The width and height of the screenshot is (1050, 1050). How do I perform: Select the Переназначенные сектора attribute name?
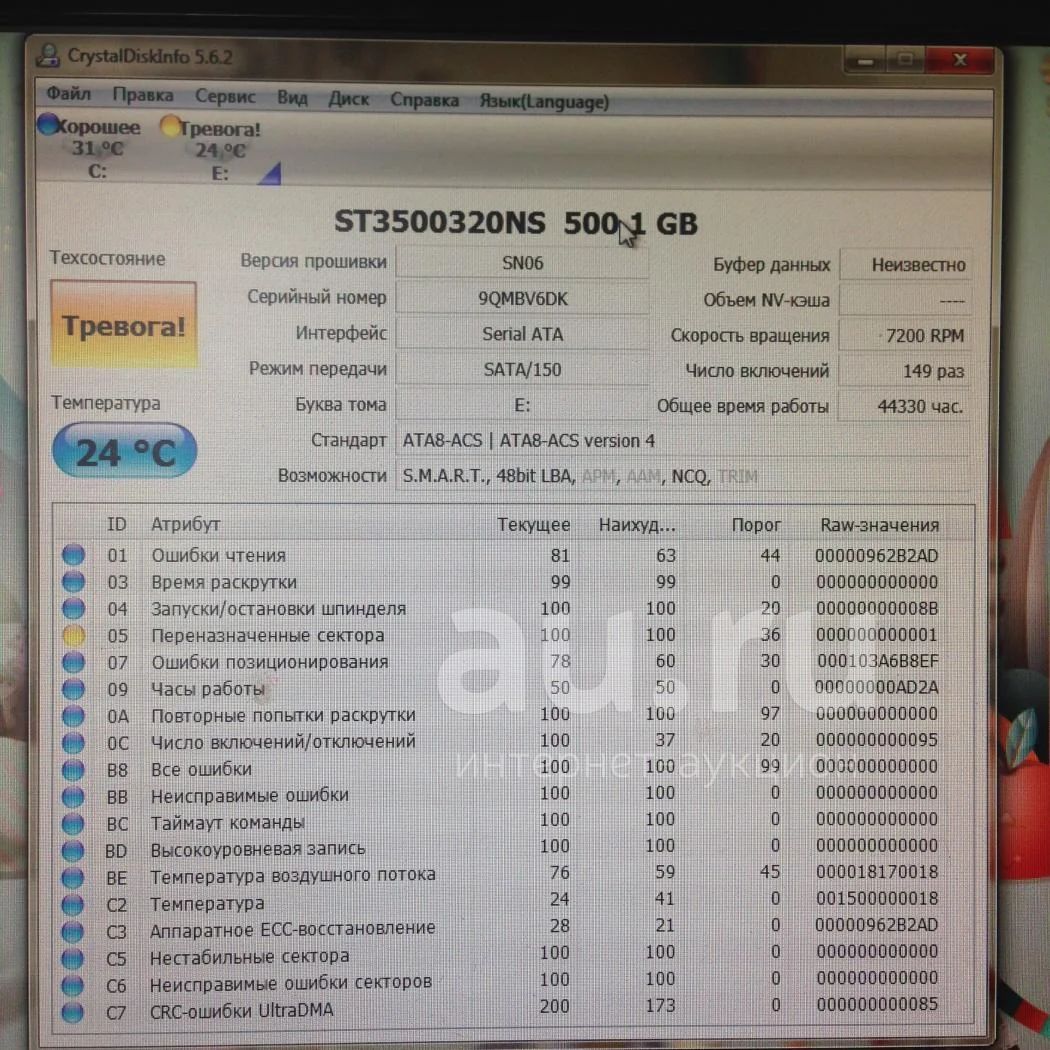click(x=268, y=635)
